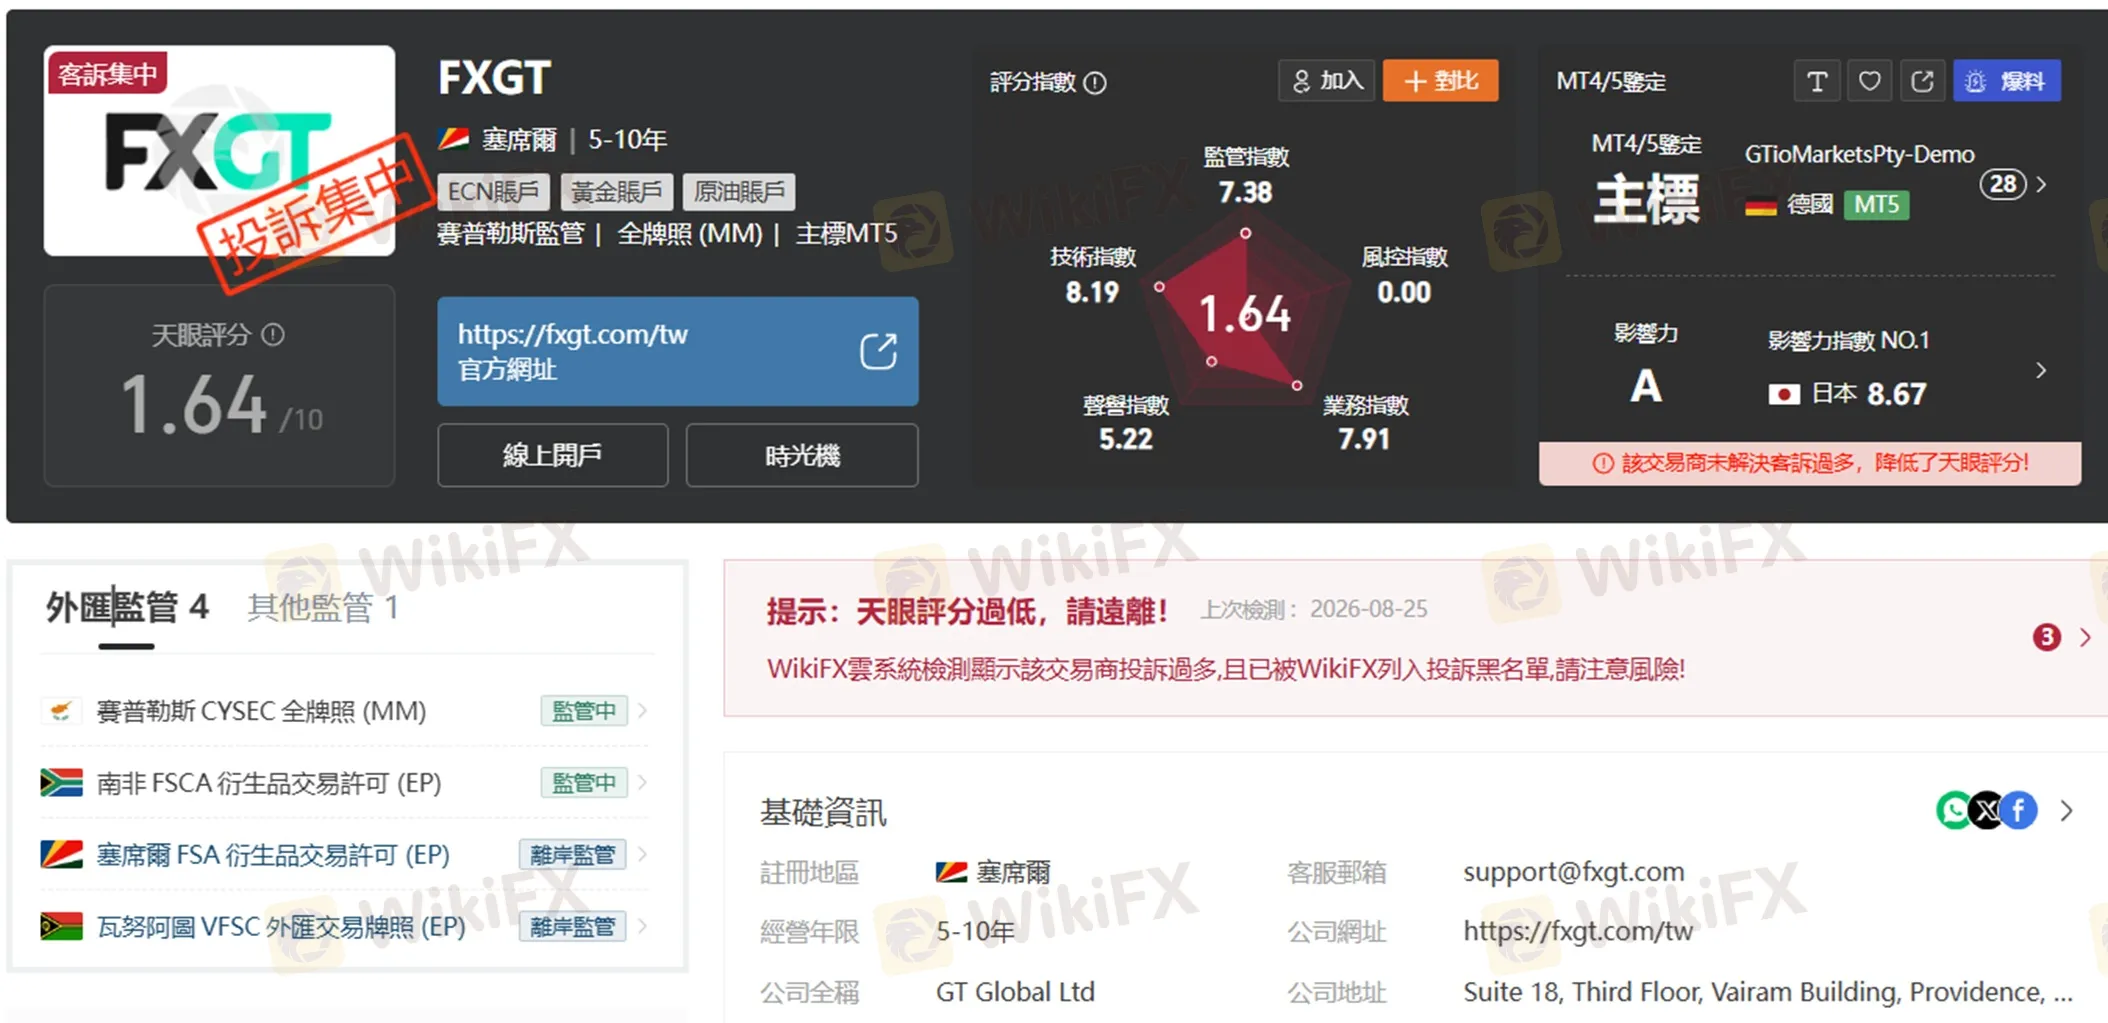This screenshot has width=2108, height=1023.
Task: Select the 原油賬戶 tag
Action: (x=739, y=191)
